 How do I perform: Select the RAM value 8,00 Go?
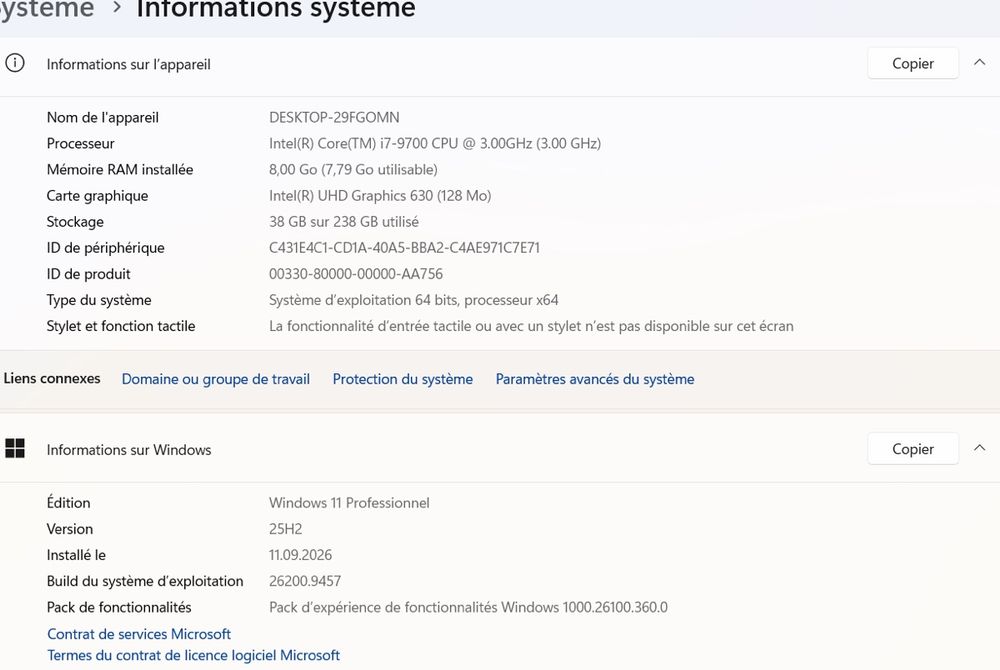353,170
